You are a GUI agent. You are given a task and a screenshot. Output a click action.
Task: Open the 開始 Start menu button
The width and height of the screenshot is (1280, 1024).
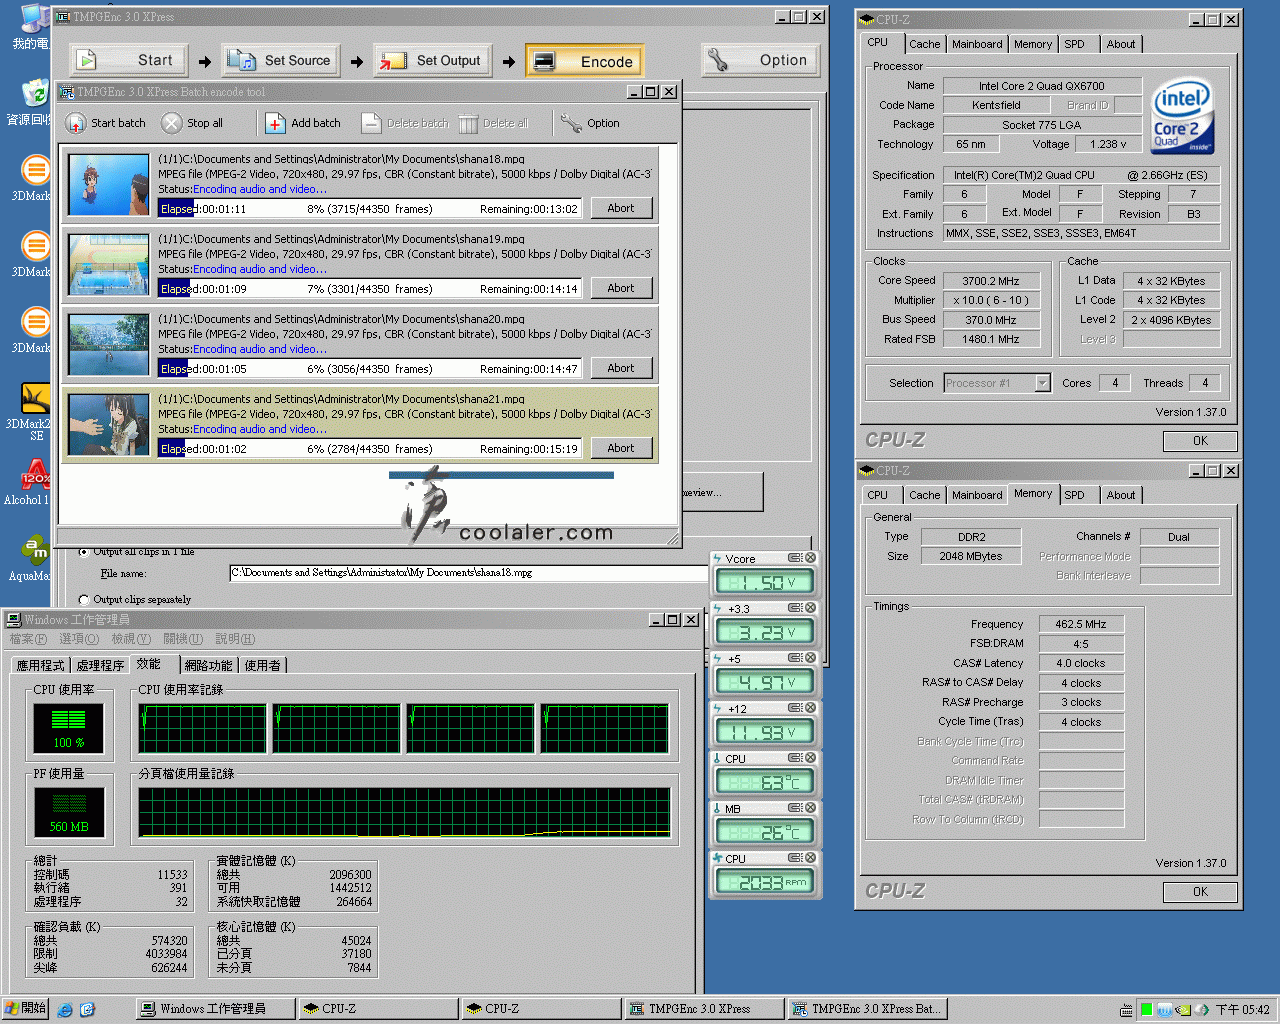25,1008
